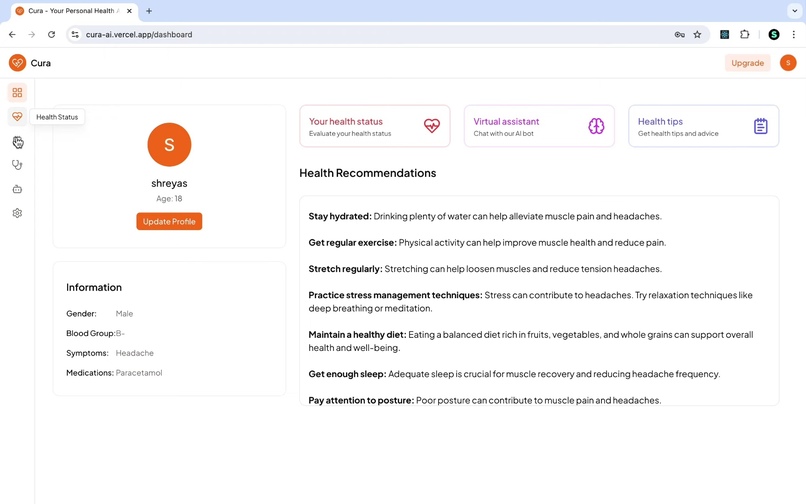Click the Health Status tooltip label
806x504 pixels.
point(57,117)
